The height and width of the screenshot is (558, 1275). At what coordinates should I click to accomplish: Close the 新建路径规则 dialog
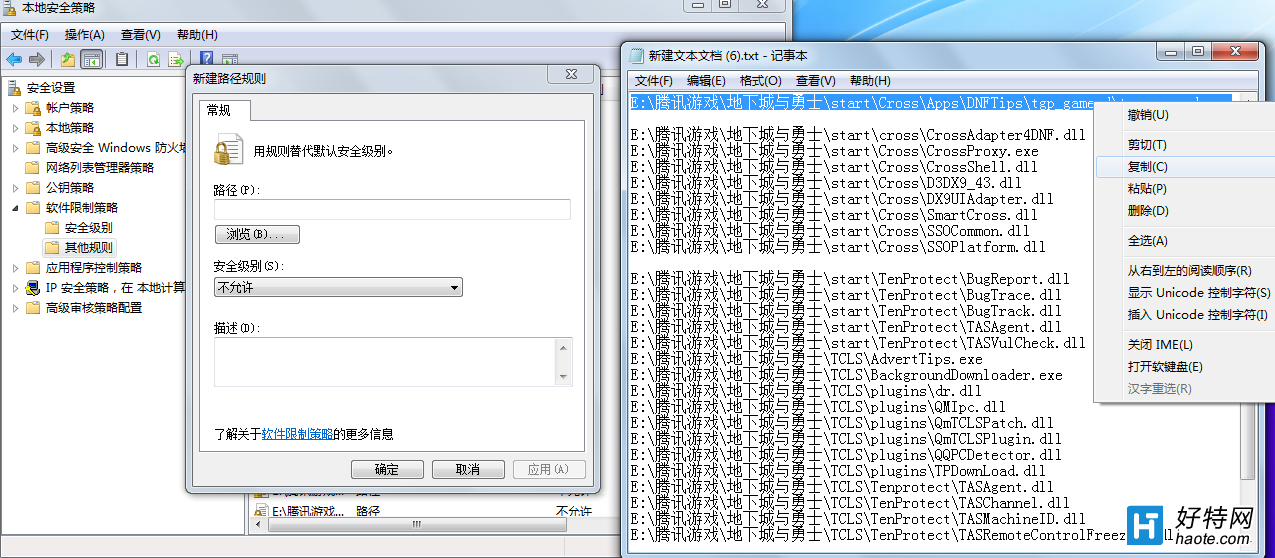571,76
